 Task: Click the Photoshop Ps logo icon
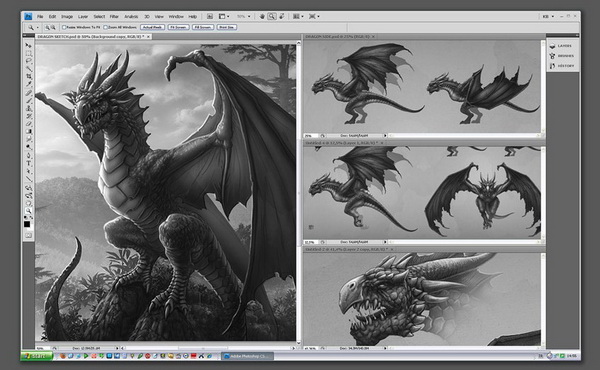point(28,16)
